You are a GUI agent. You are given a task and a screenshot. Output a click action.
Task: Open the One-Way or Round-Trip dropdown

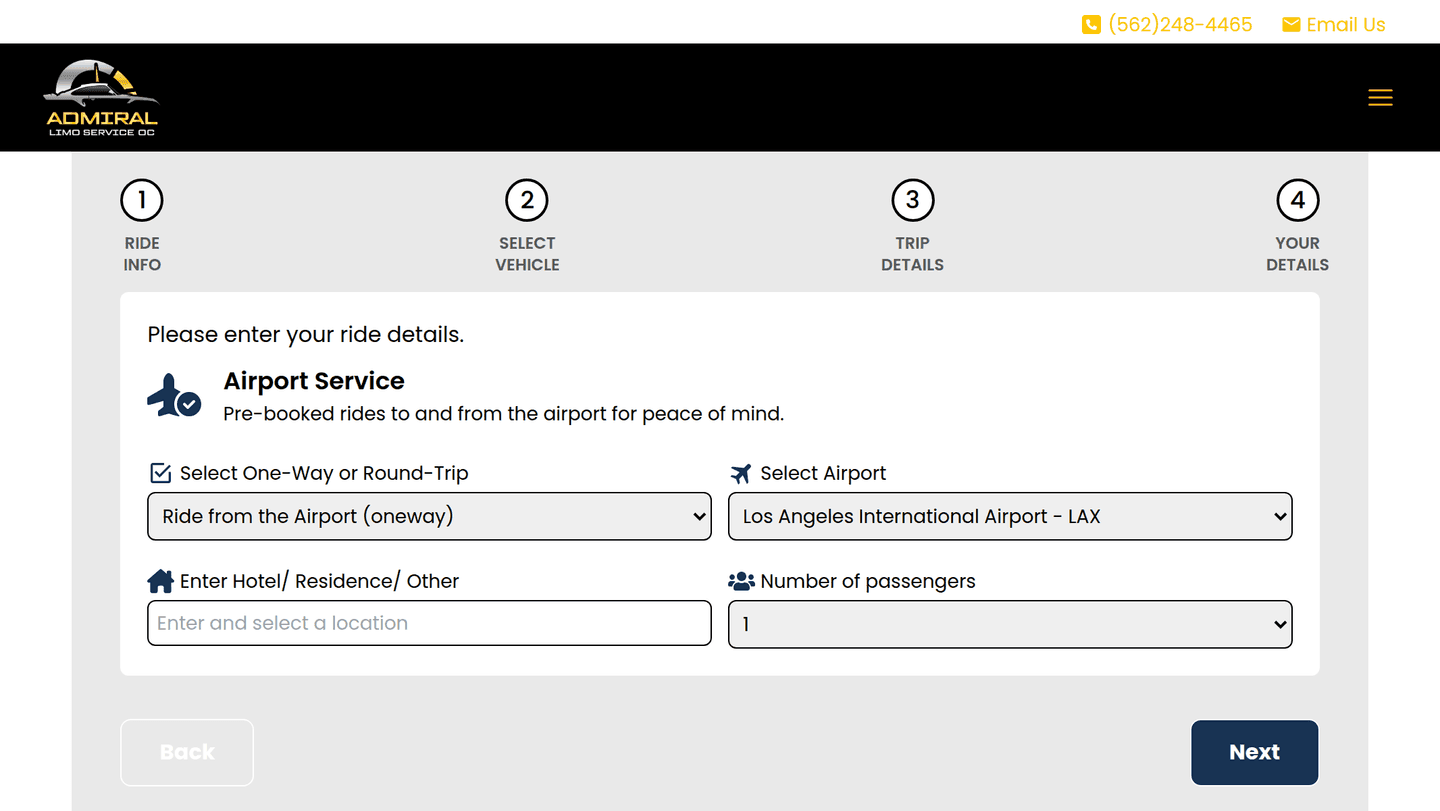(x=429, y=516)
